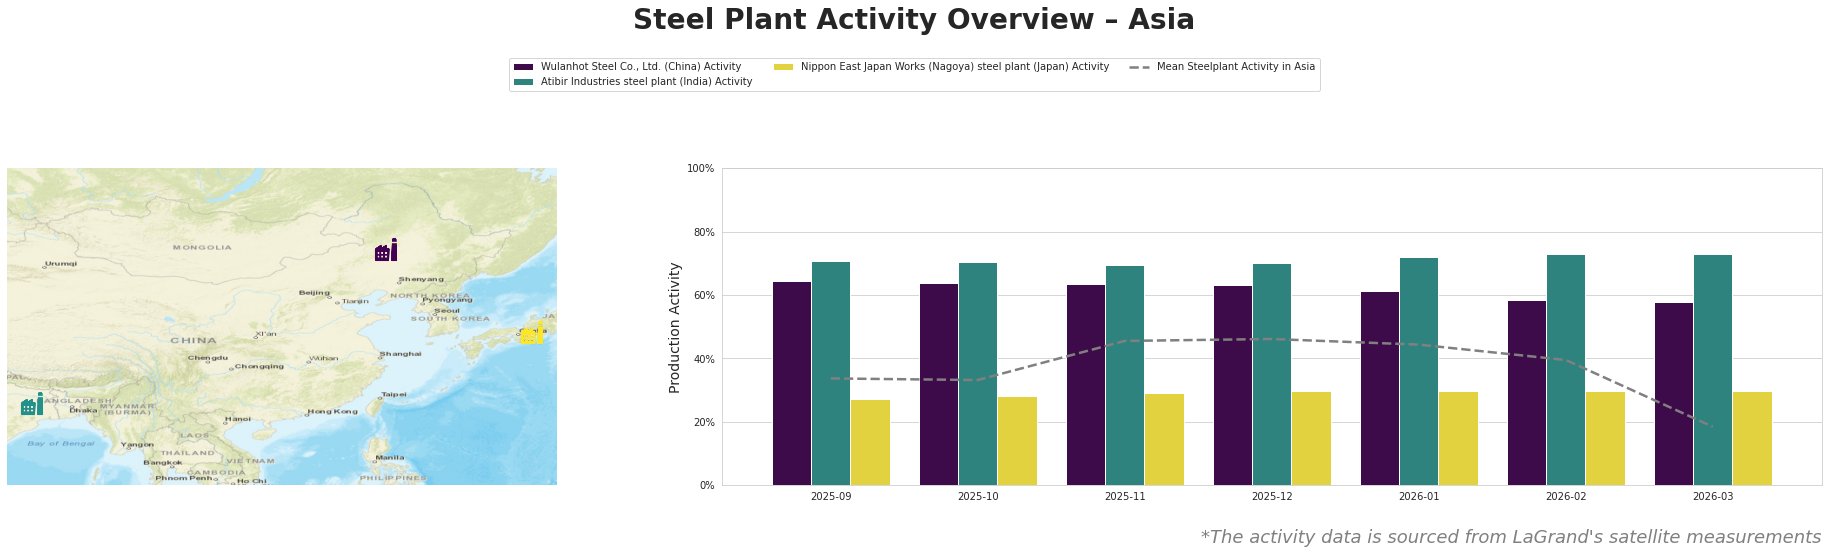Click the Steel Plant Activity Overview title
1828x554 pixels.
(x=913, y=20)
